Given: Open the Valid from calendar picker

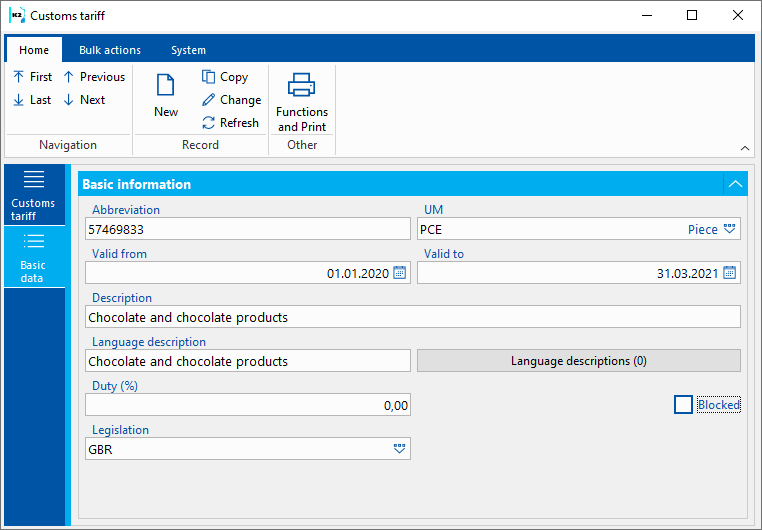Looking at the screenshot, I should click(x=400, y=273).
